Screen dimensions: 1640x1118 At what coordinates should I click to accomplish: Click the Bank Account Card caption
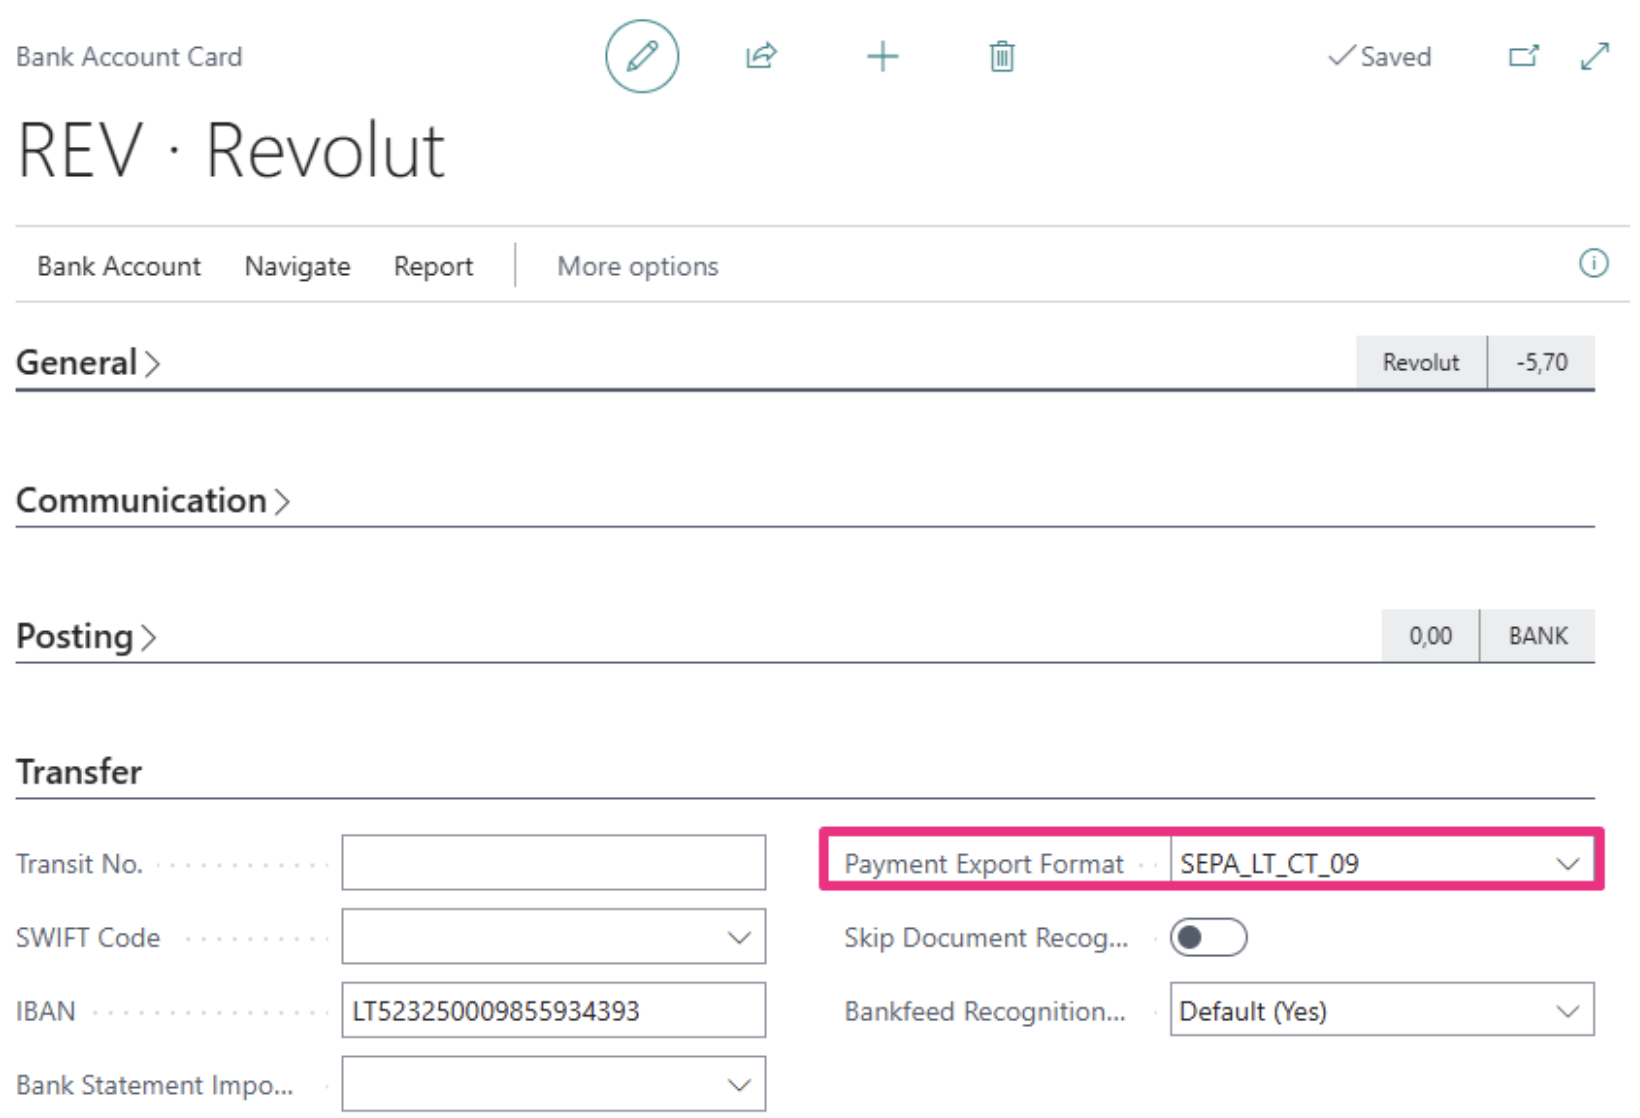129,56
